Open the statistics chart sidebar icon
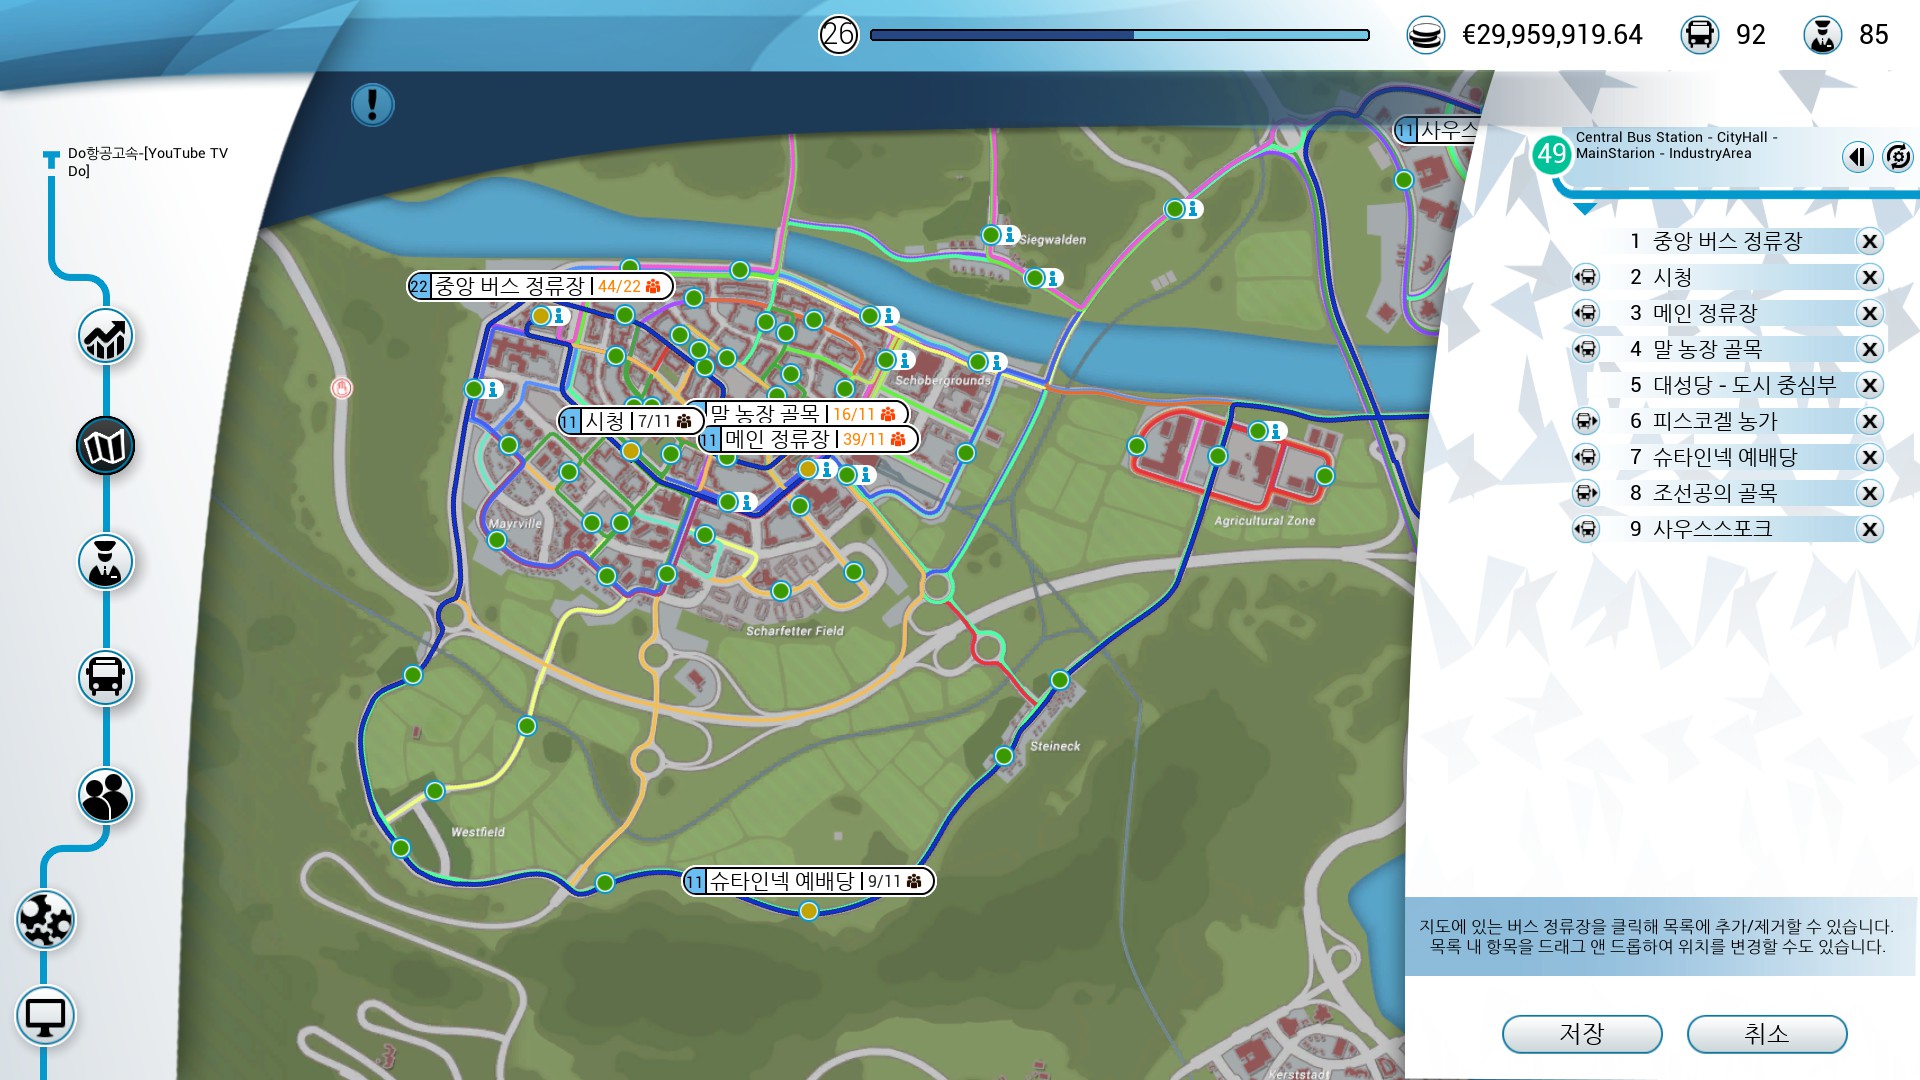The image size is (1920, 1080). tap(105, 337)
